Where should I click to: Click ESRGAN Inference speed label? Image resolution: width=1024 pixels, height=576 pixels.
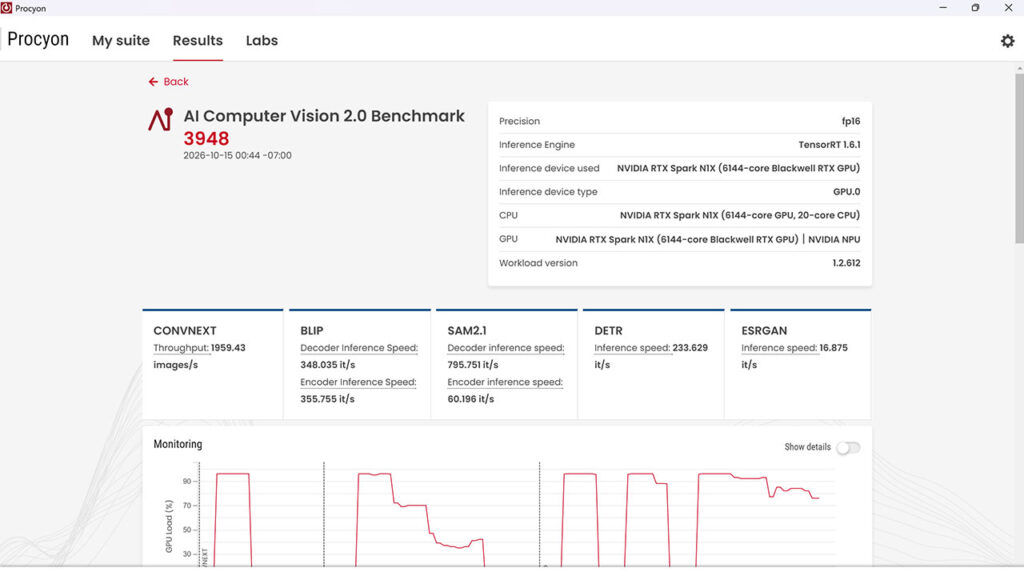(779, 348)
